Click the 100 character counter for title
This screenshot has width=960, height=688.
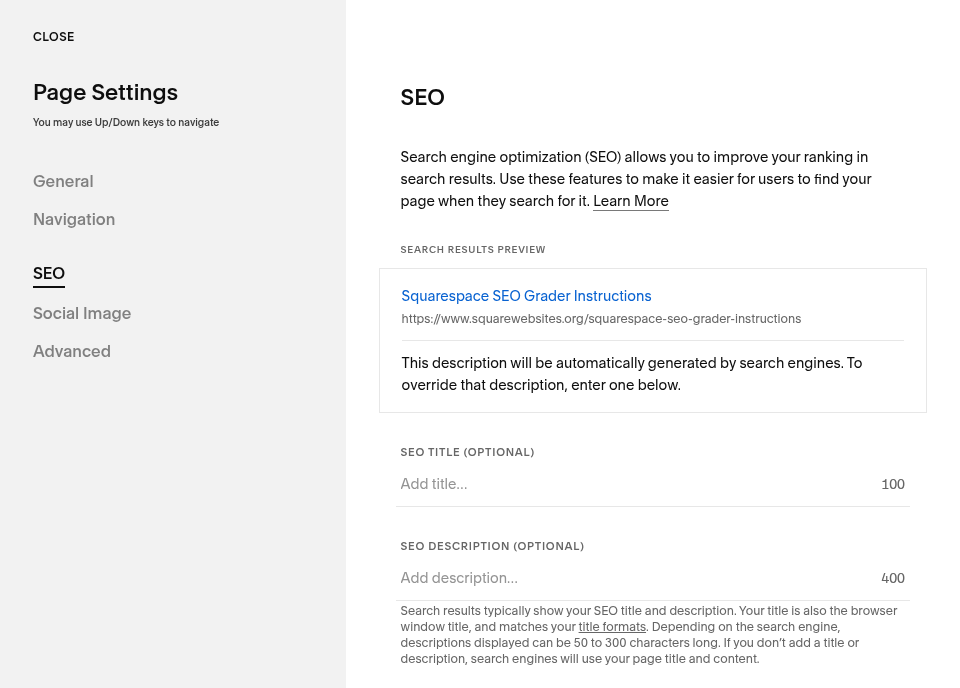point(893,484)
